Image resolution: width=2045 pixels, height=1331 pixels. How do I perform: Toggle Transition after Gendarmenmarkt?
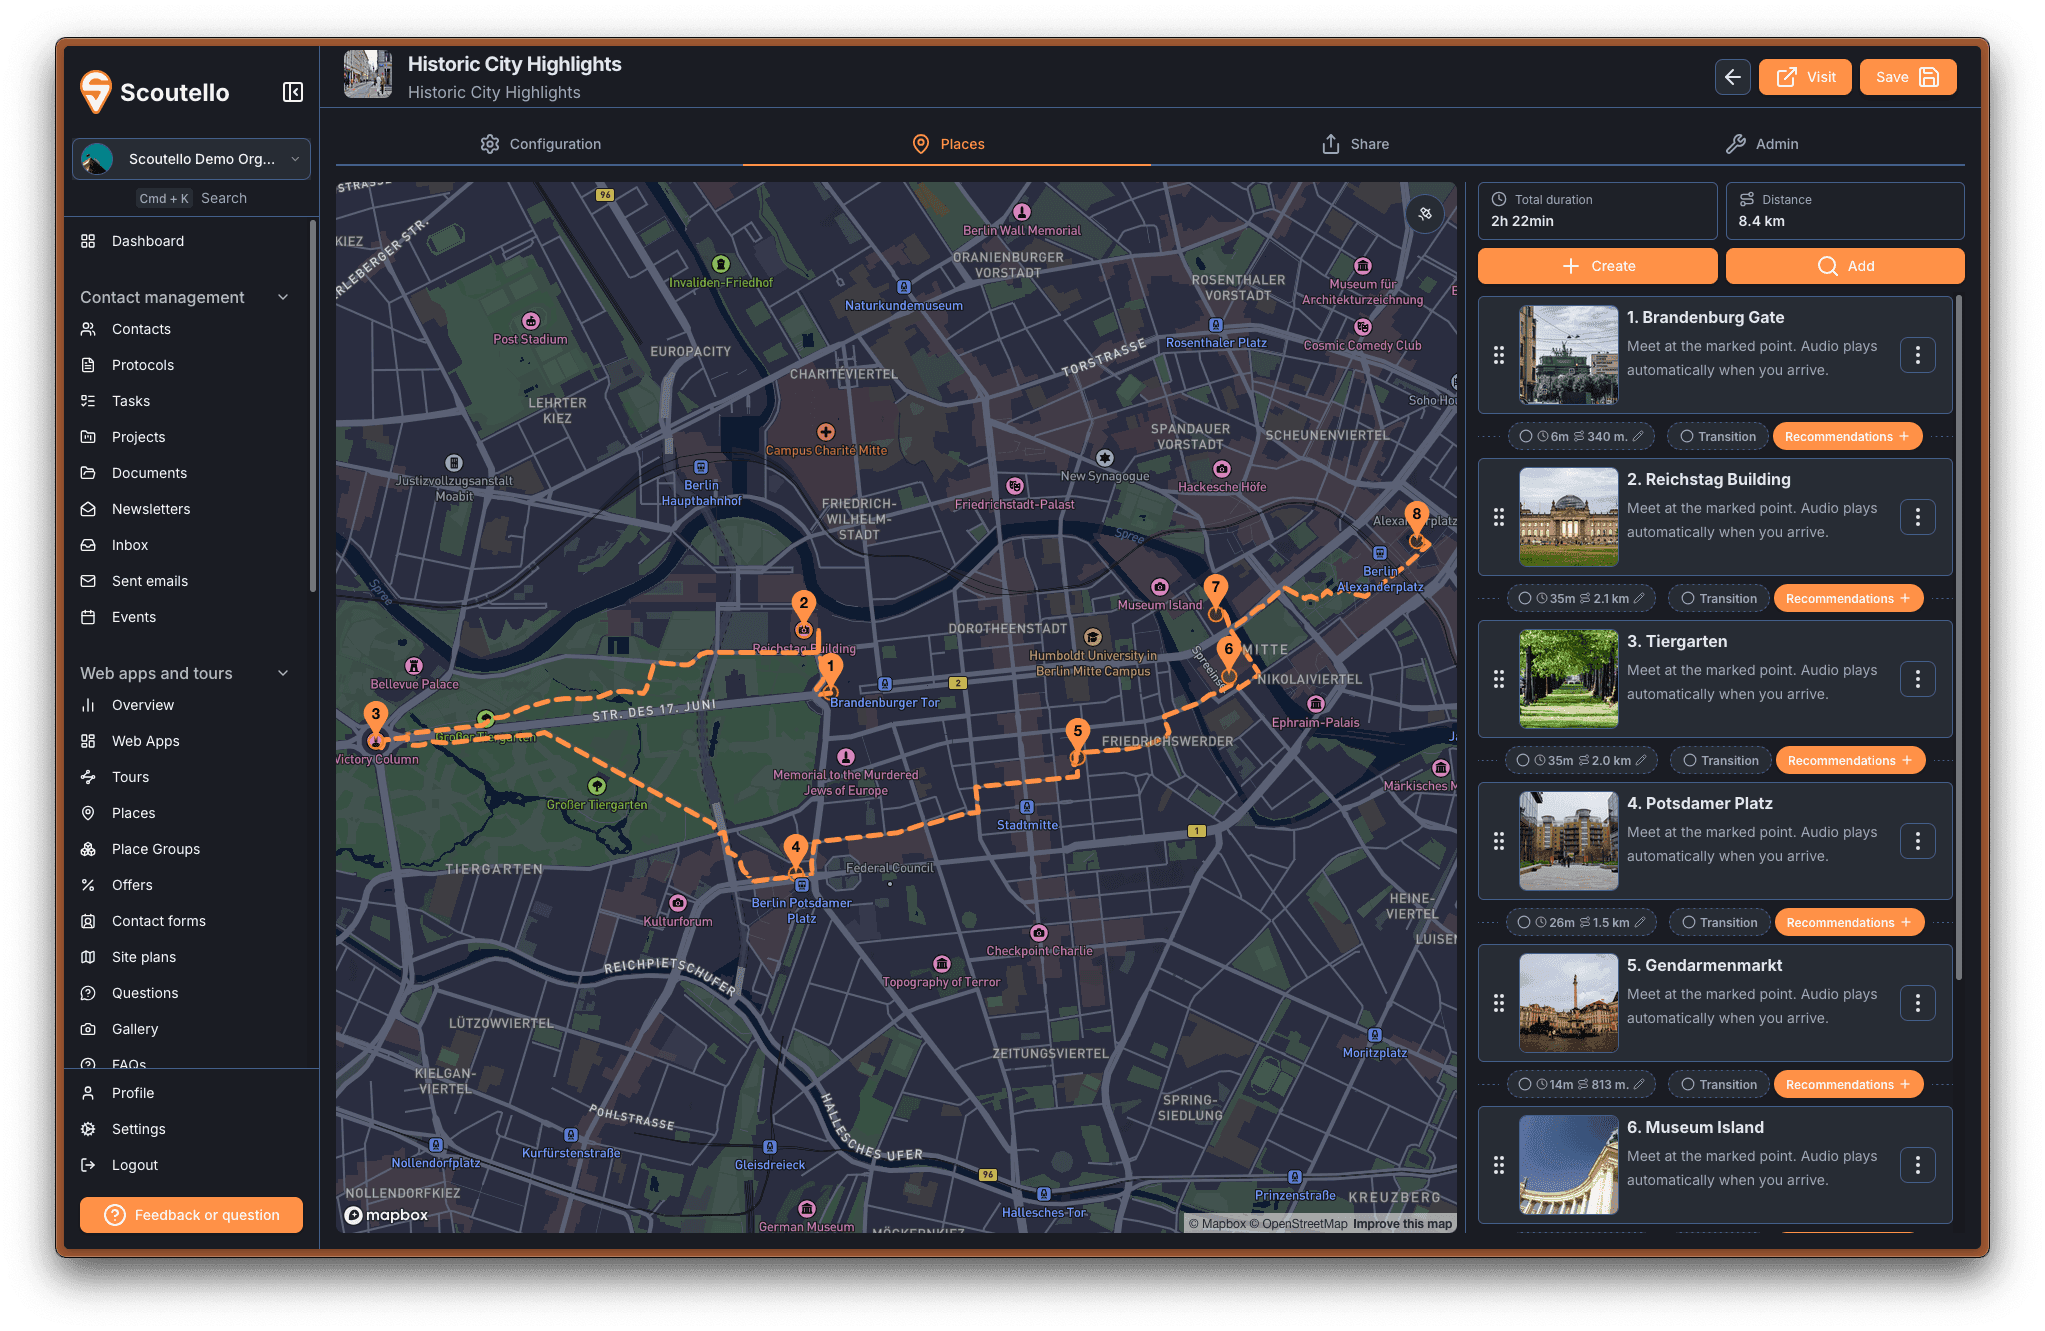(x=1718, y=1085)
